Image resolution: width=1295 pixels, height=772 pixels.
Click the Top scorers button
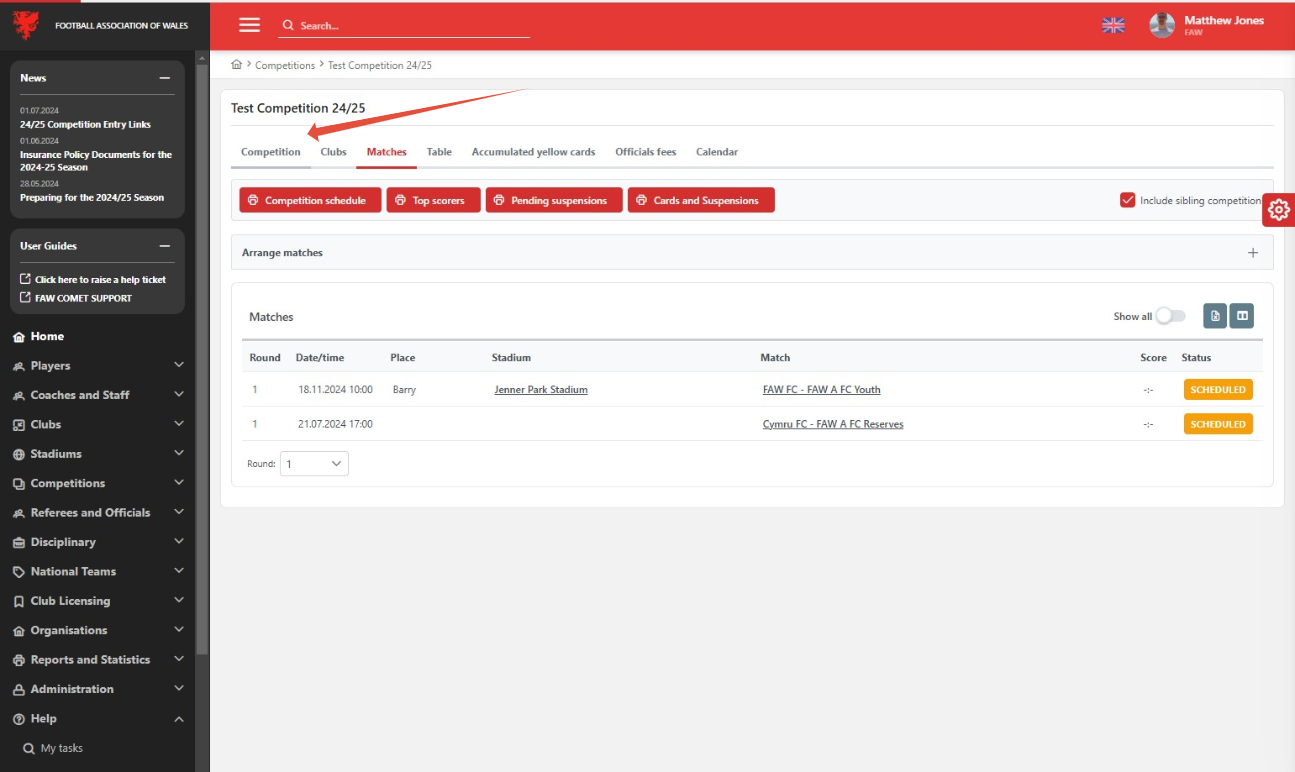(x=433, y=200)
